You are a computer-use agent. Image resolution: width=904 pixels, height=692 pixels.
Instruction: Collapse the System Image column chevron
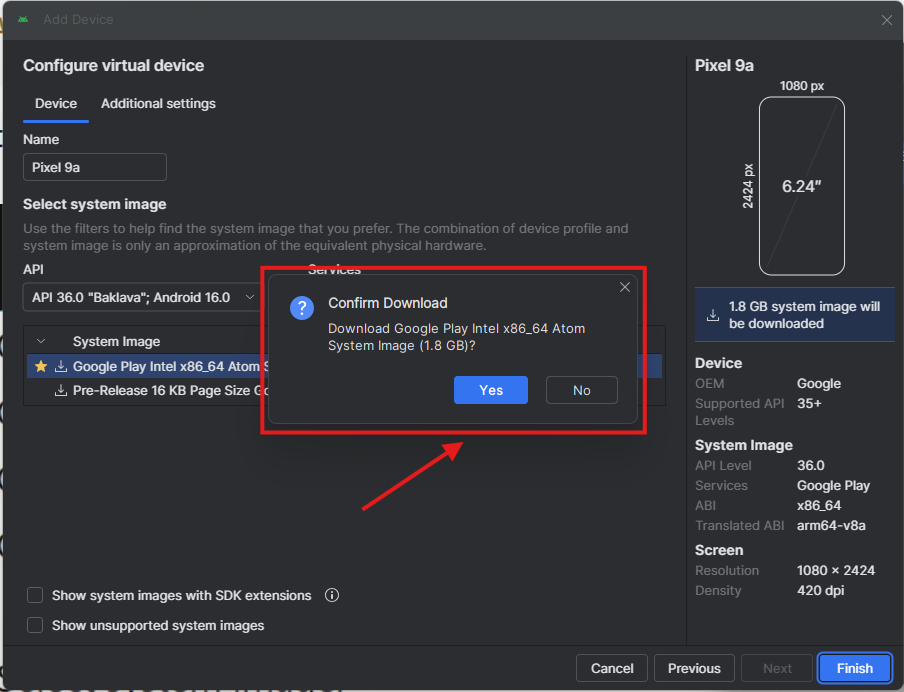[x=41, y=341]
